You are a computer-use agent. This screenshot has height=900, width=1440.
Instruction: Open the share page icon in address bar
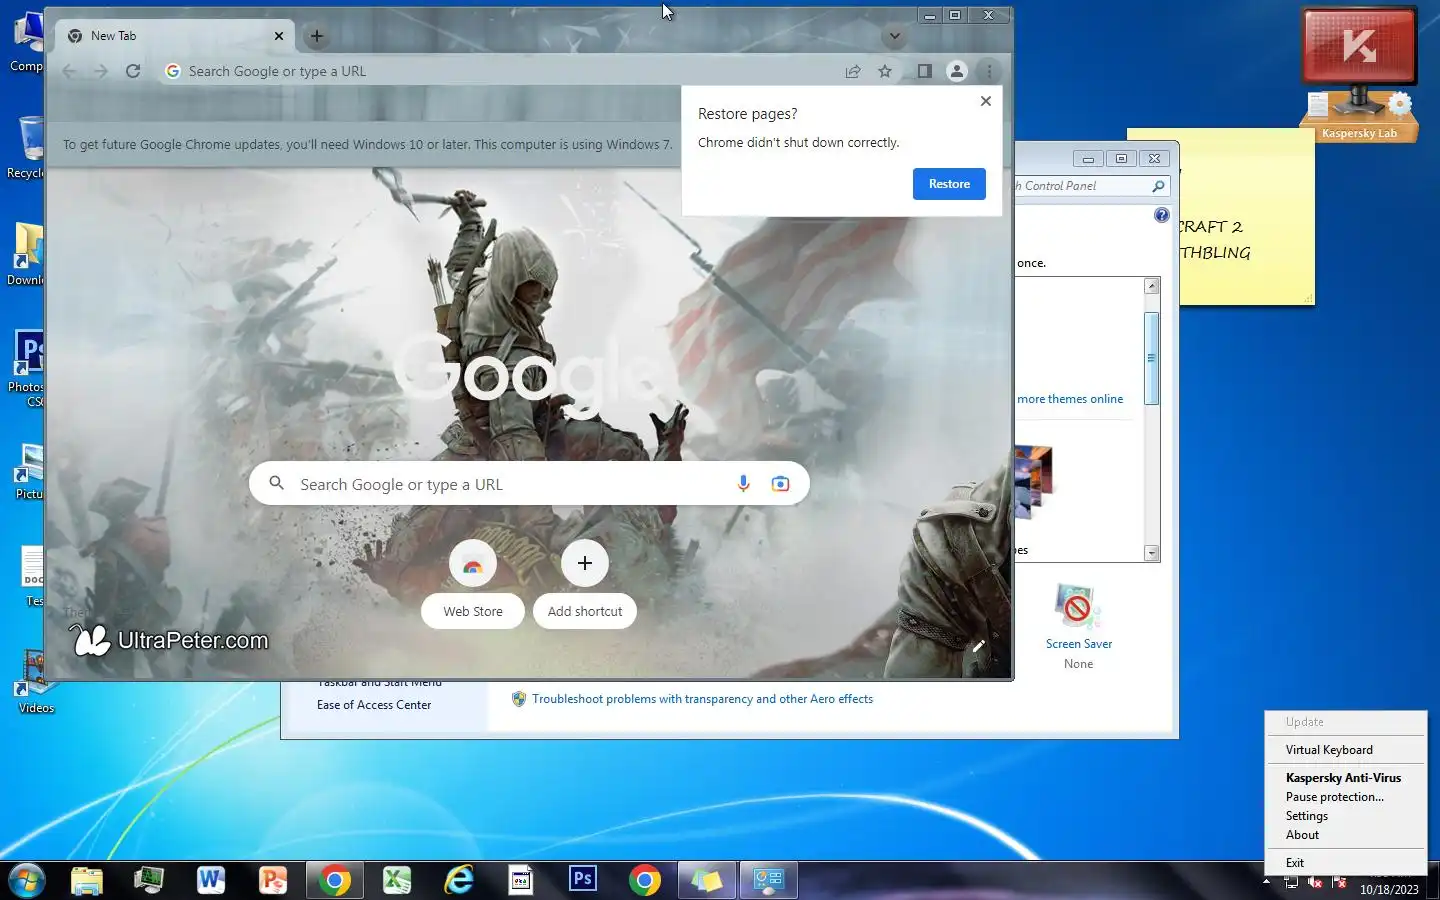tap(853, 71)
